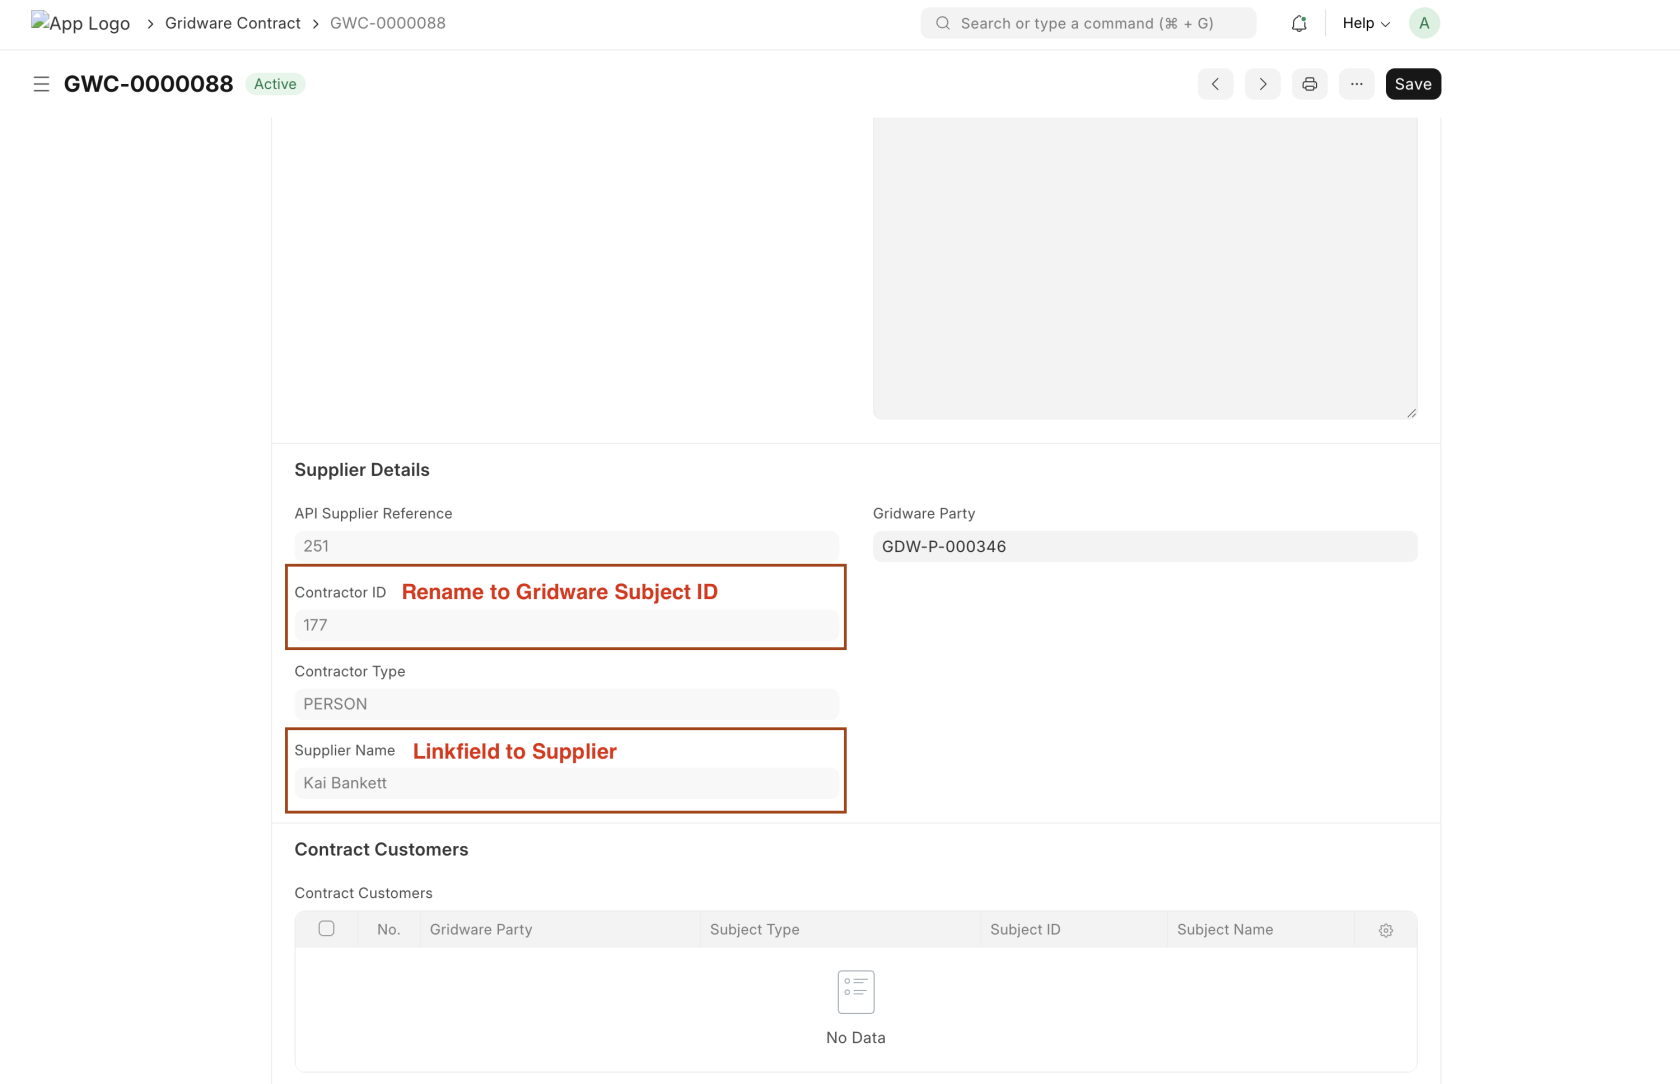Save the contract
The image size is (1680, 1084).
point(1413,84)
